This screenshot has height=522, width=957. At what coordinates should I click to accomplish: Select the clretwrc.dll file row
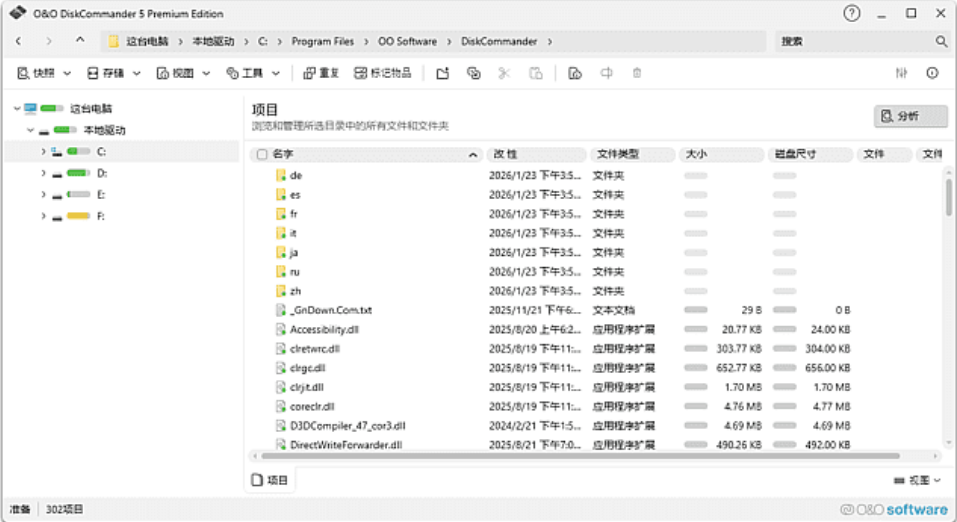point(595,349)
